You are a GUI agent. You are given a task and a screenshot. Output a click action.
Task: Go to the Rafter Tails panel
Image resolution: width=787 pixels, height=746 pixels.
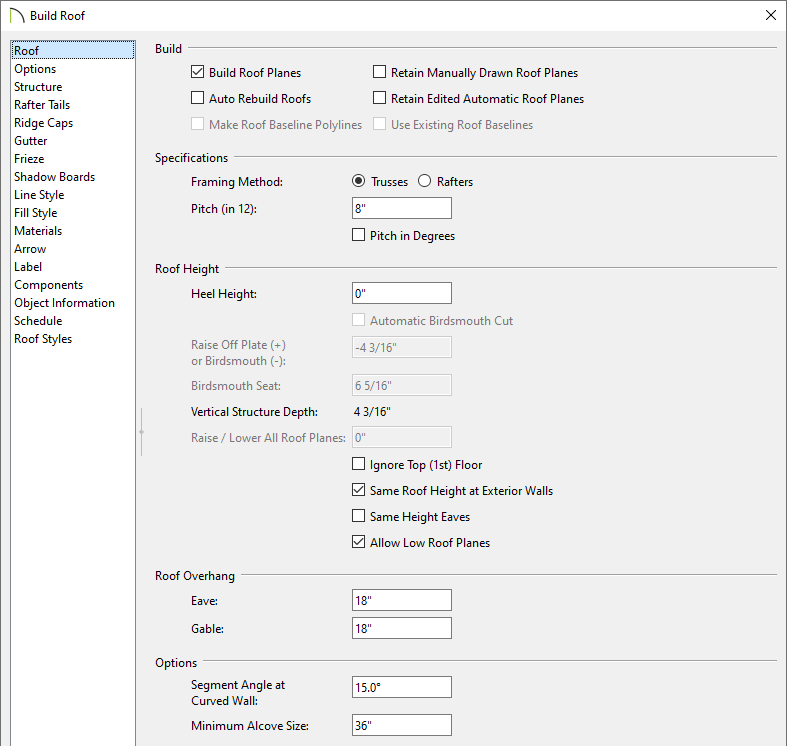point(42,105)
